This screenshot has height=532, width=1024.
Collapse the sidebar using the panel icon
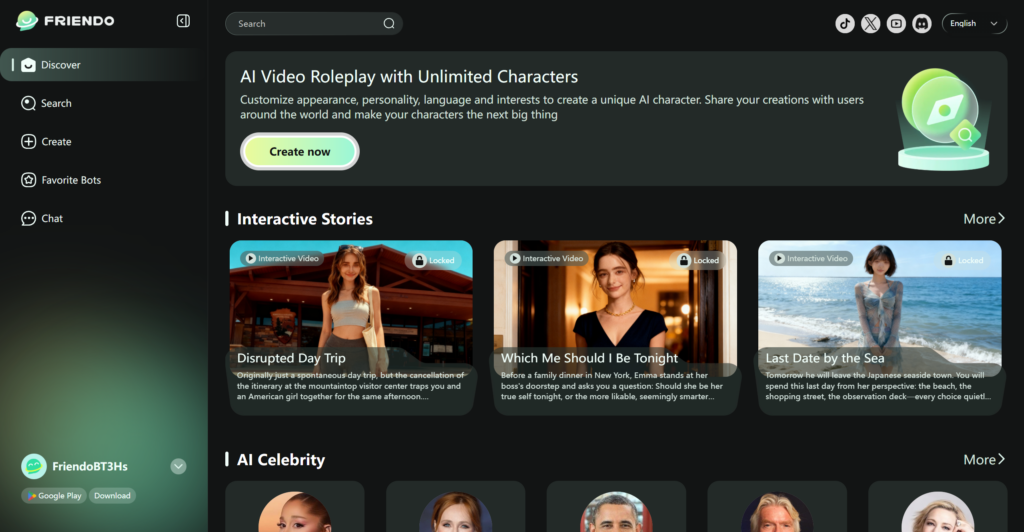pos(183,21)
